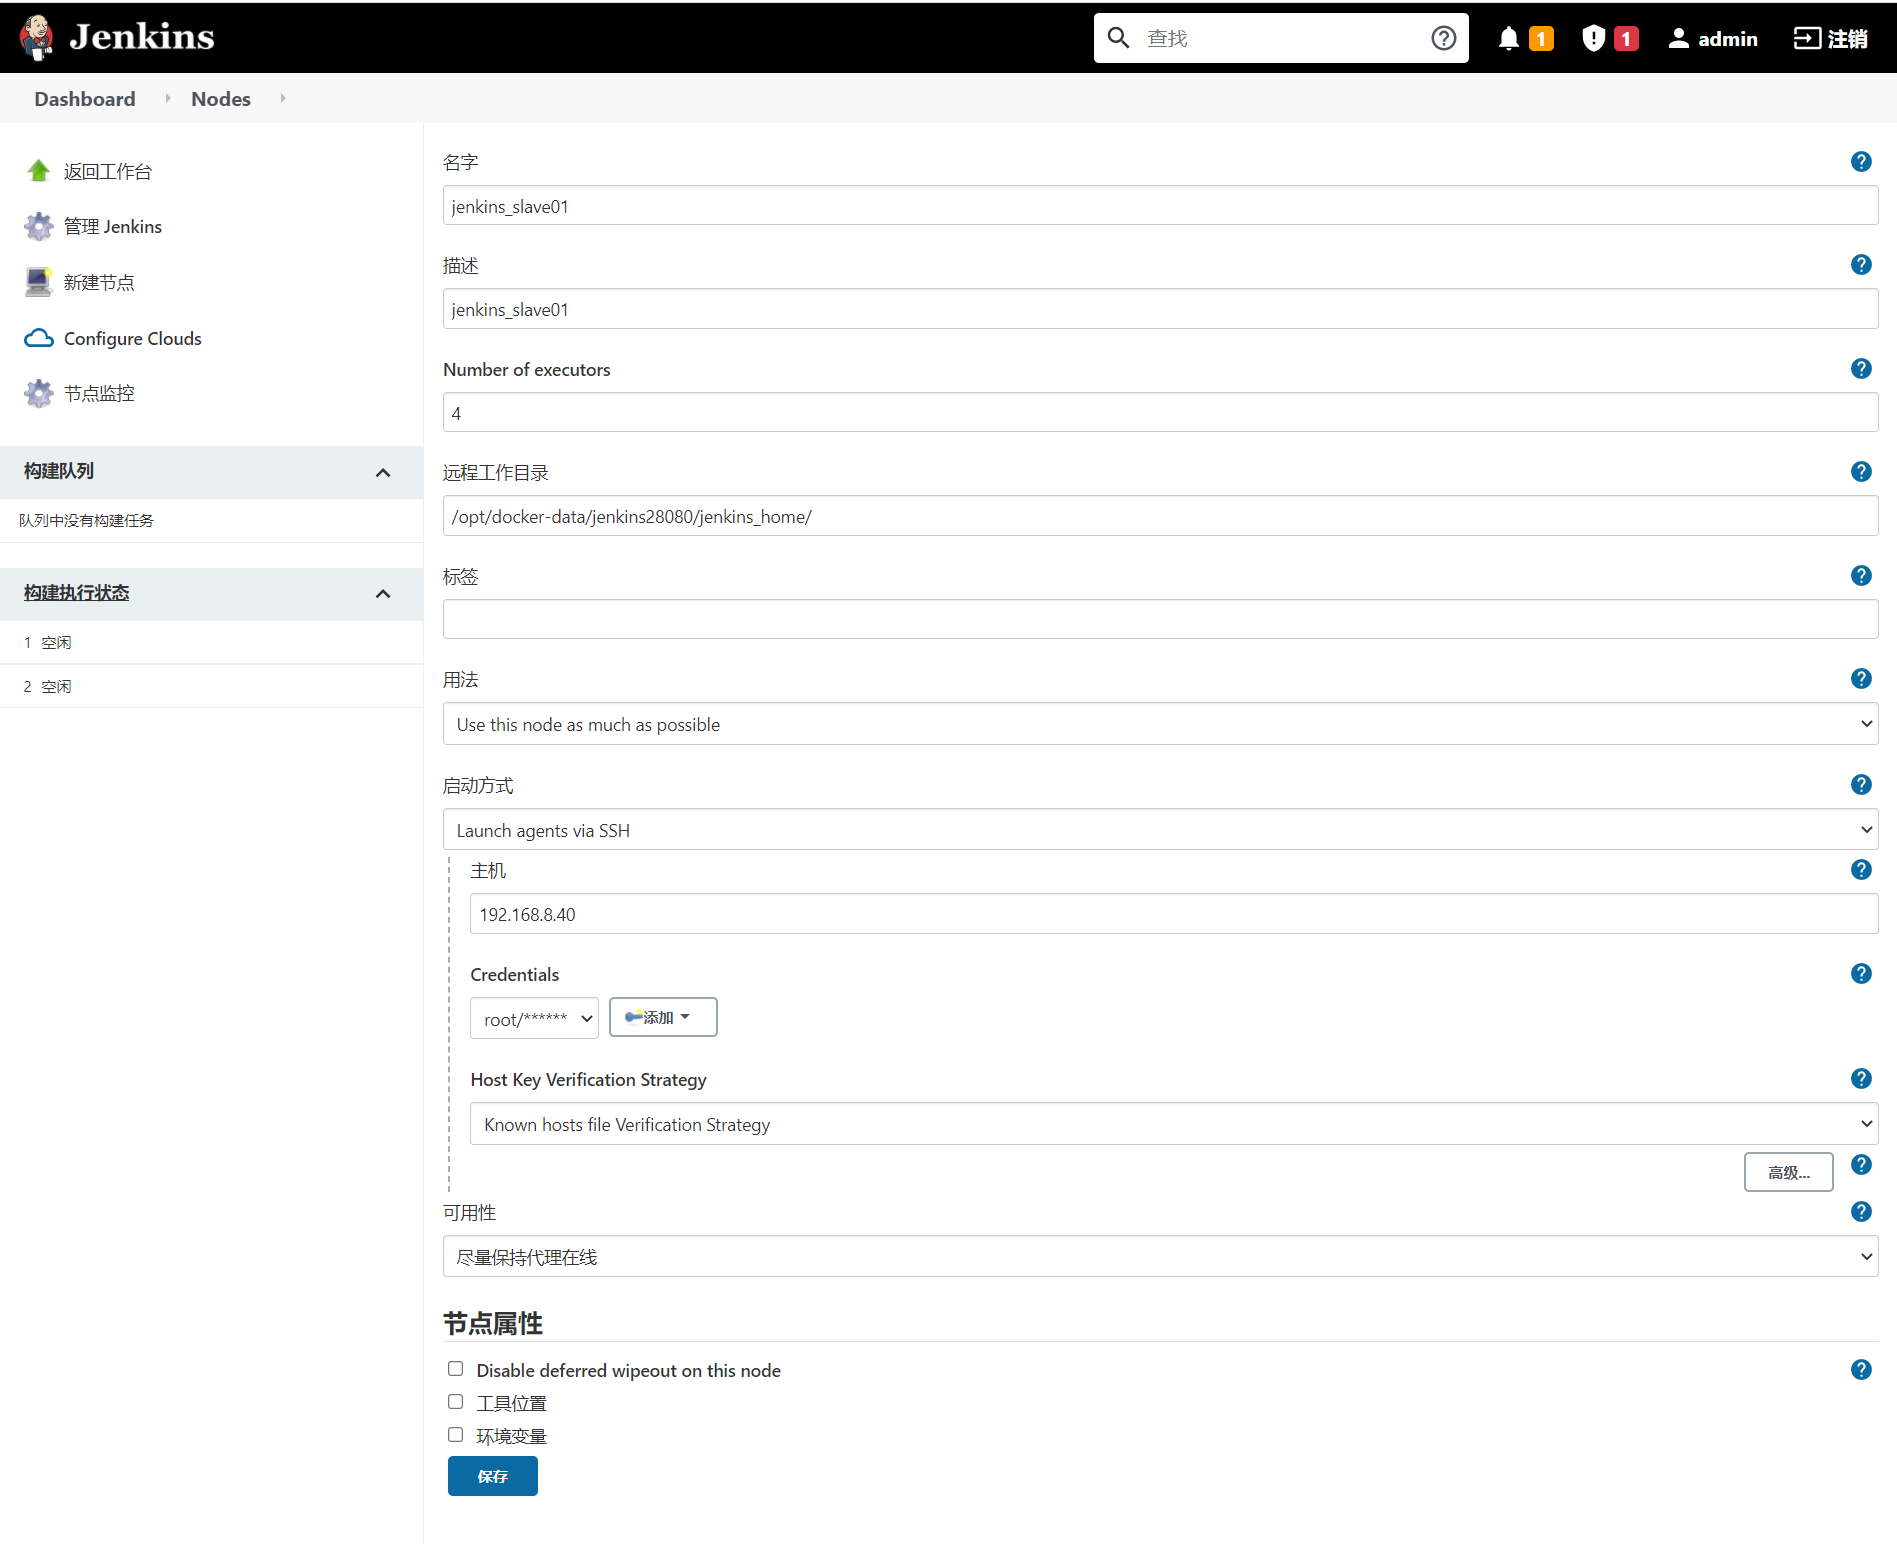Open the security warnings shield icon
This screenshot has height=1544, width=1897.
1593,38
